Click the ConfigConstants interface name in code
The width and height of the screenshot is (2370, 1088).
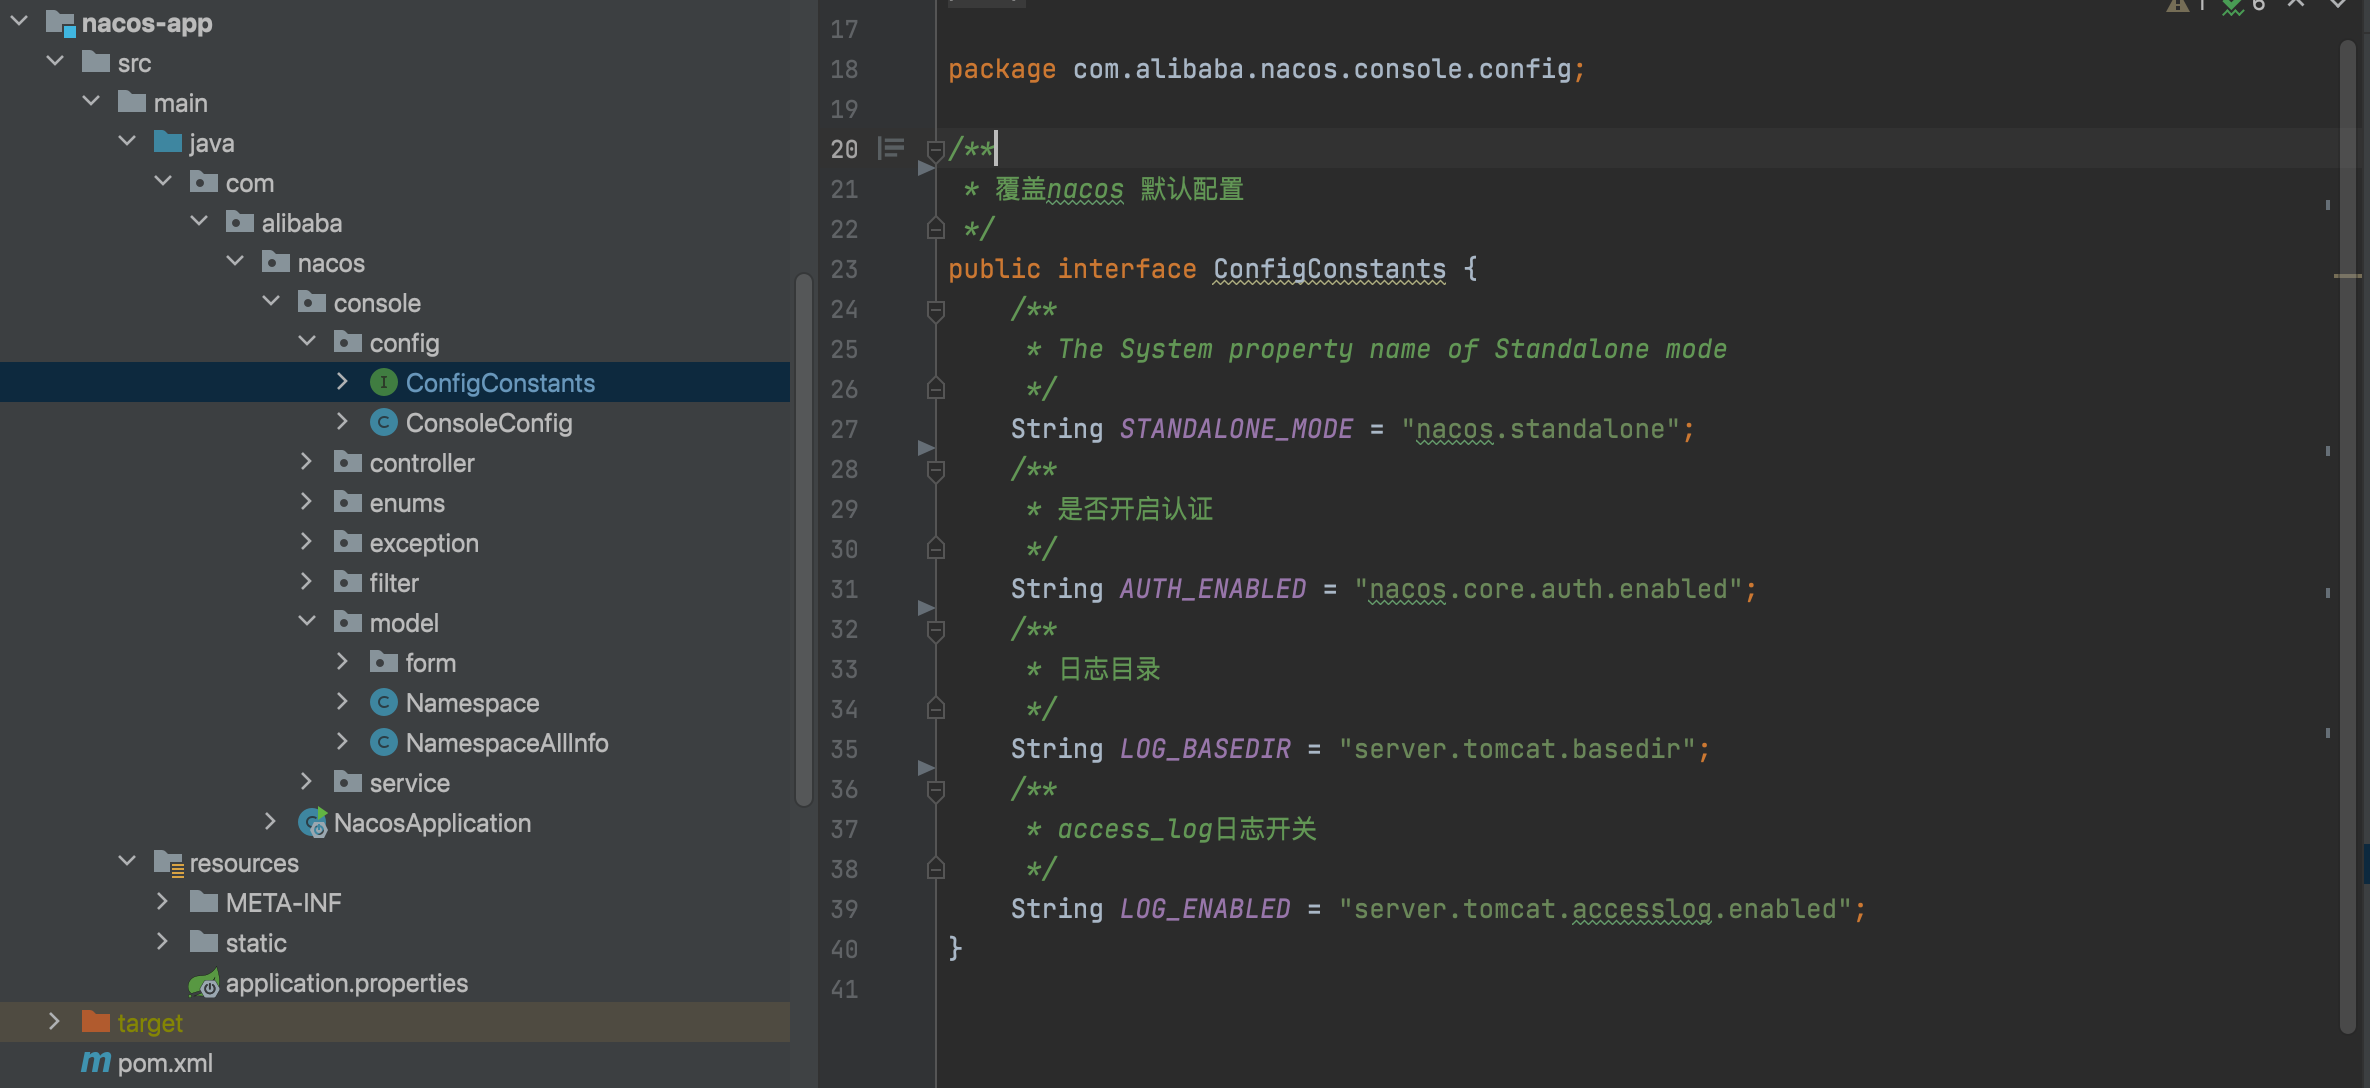1329,269
